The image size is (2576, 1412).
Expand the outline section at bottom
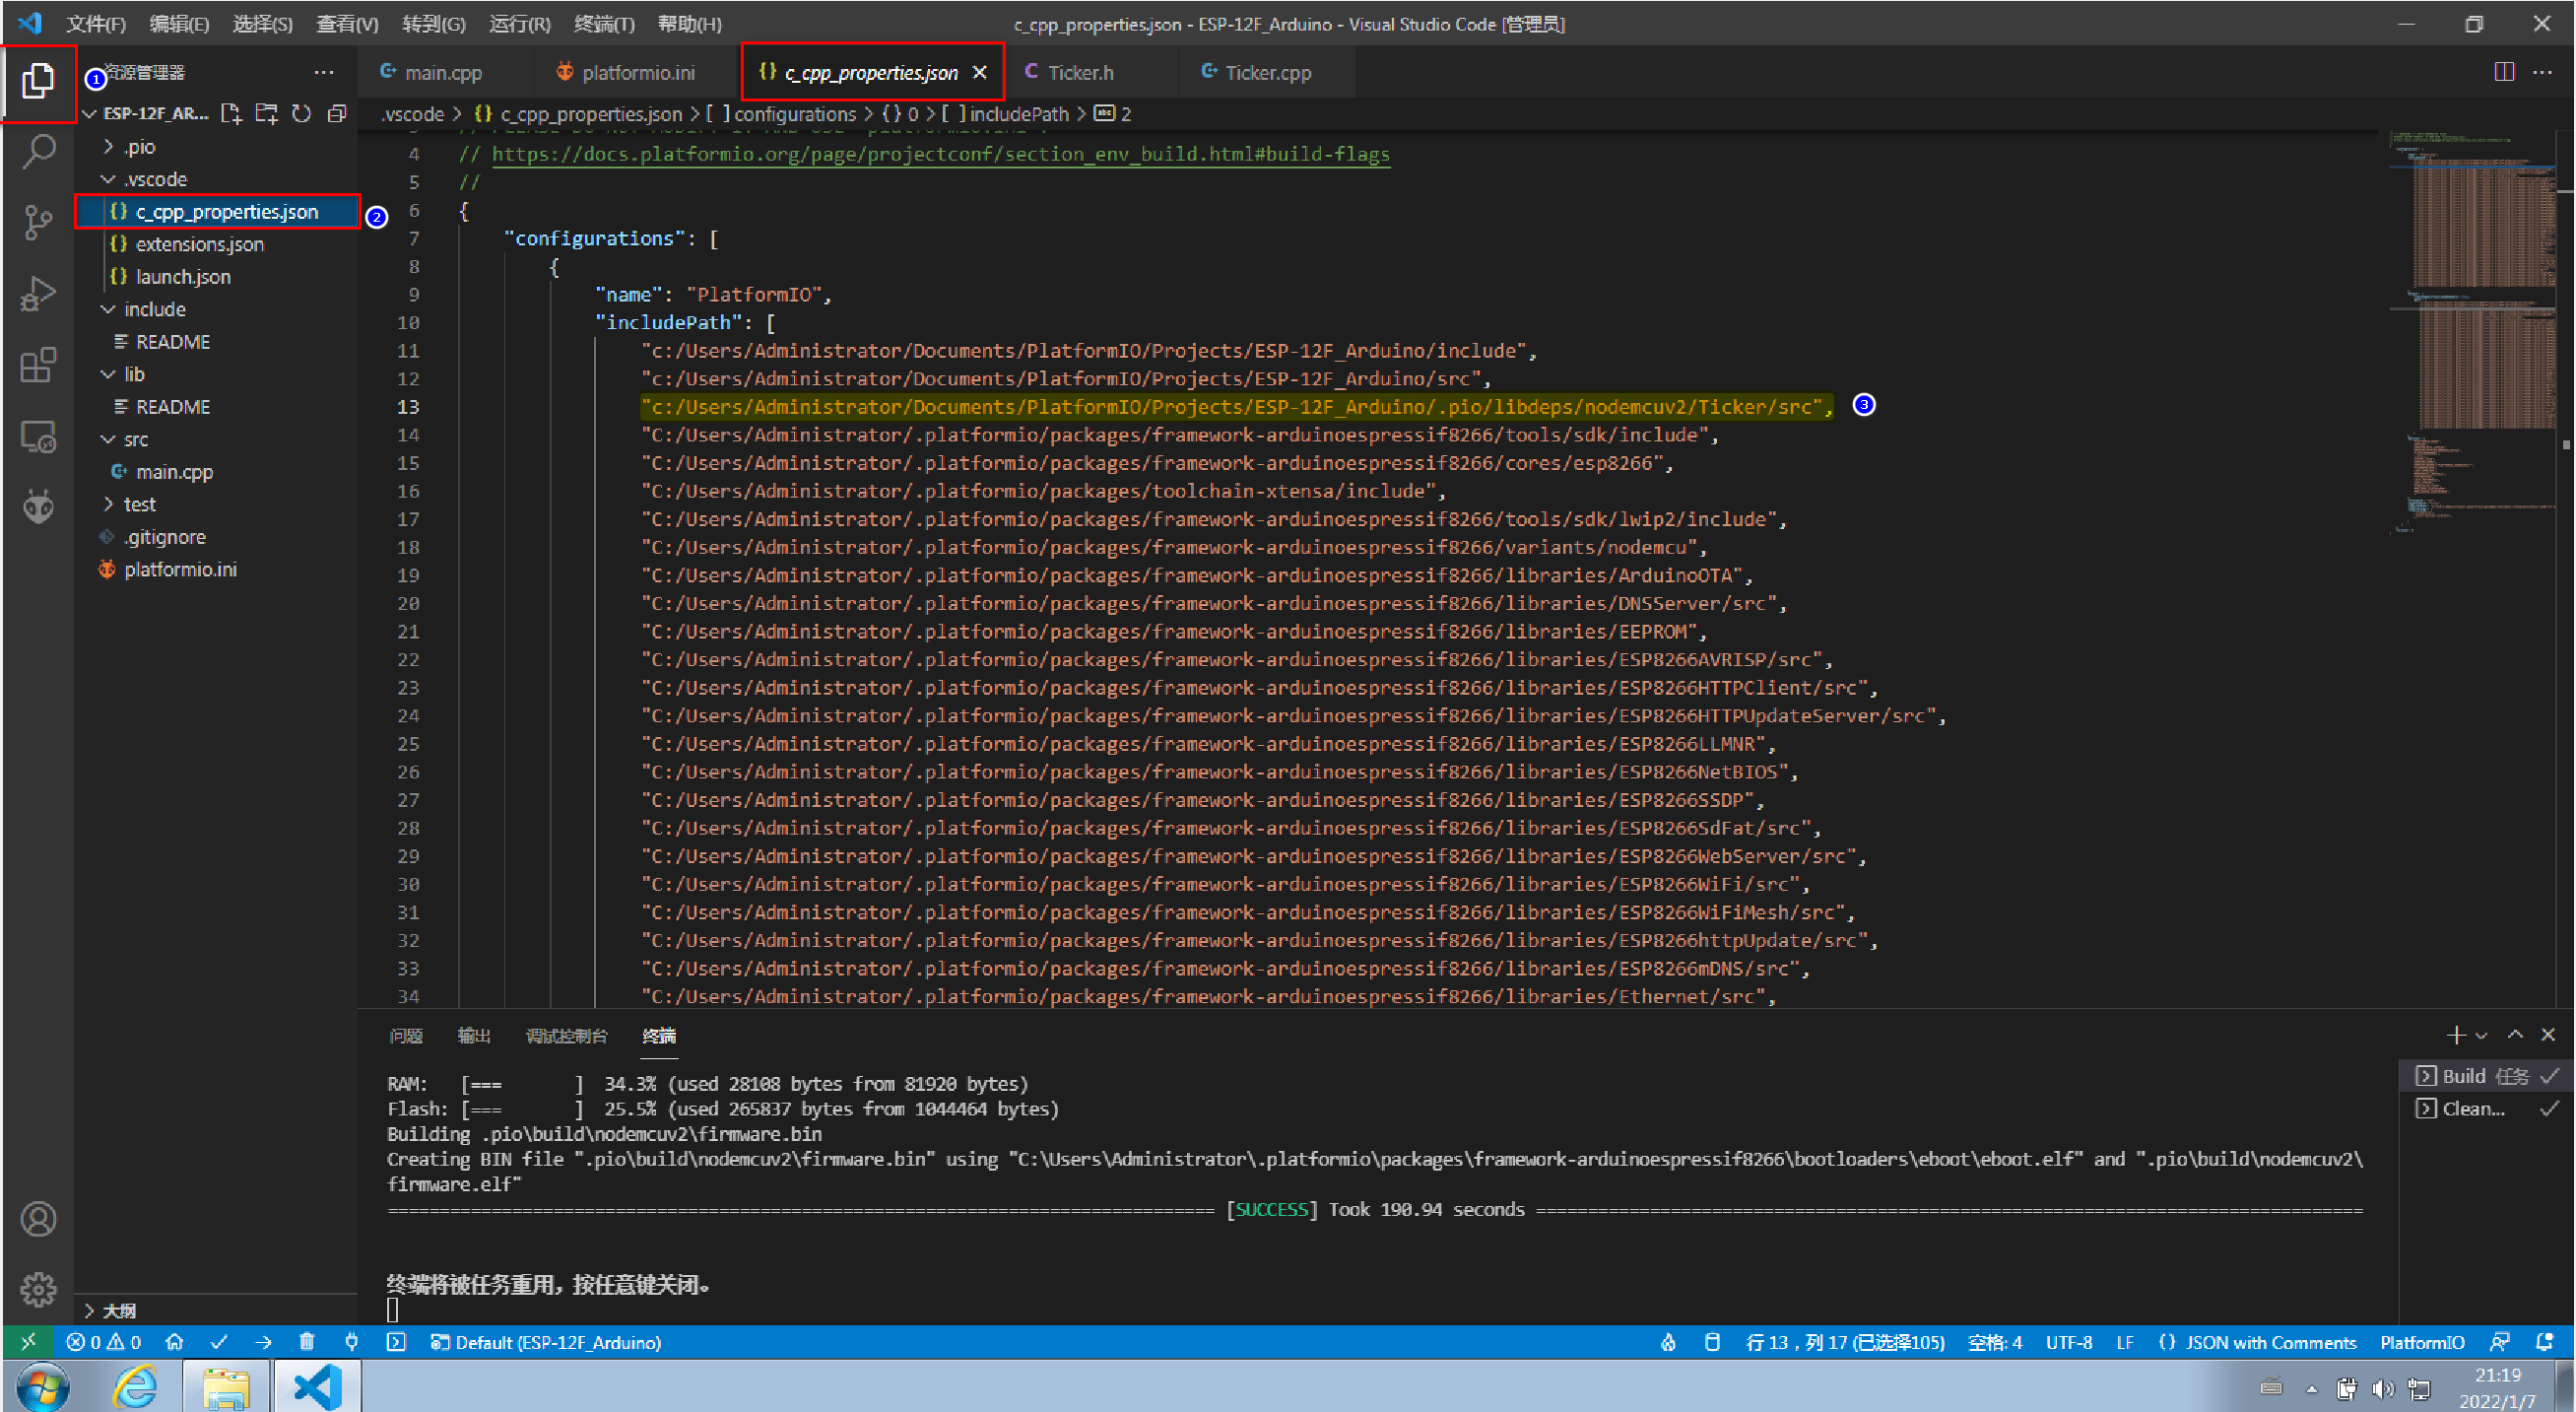click(x=118, y=1310)
